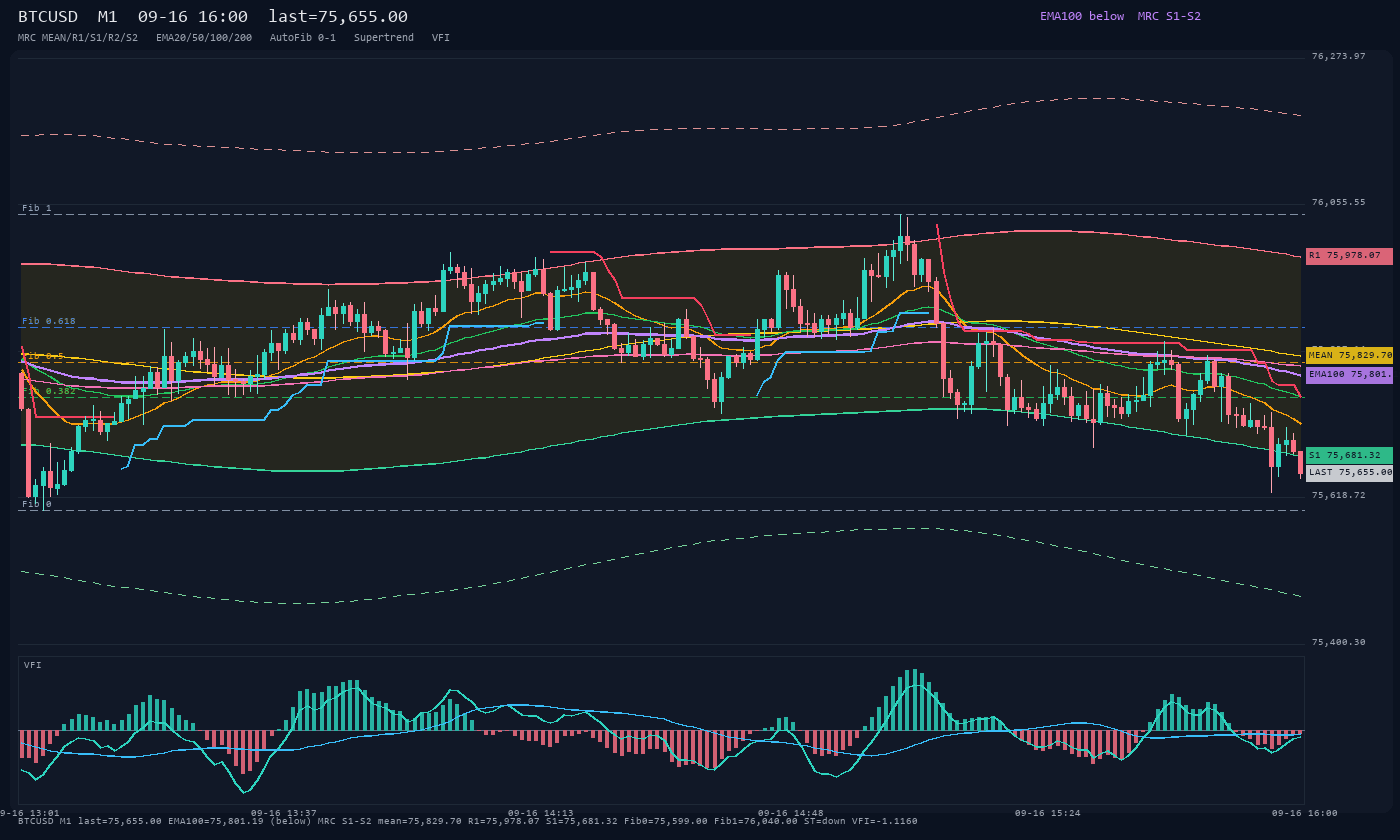Viewport: 1400px width, 840px height.
Task: Click the Fib 0.618 level label
Action: (49, 321)
